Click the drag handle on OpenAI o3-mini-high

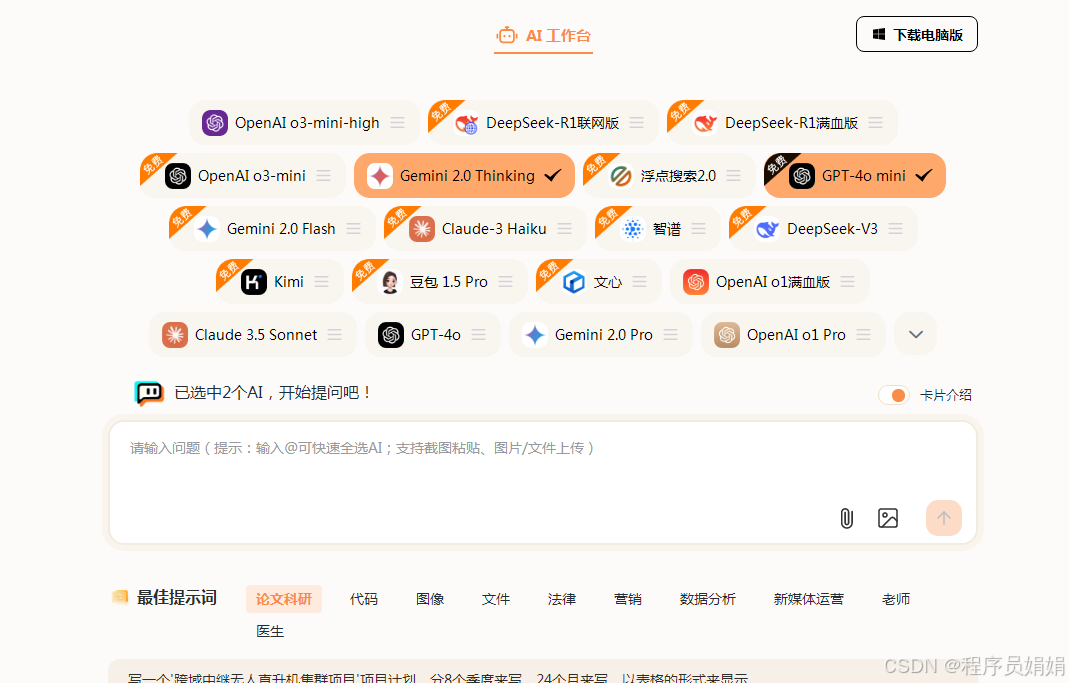tap(397, 123)
